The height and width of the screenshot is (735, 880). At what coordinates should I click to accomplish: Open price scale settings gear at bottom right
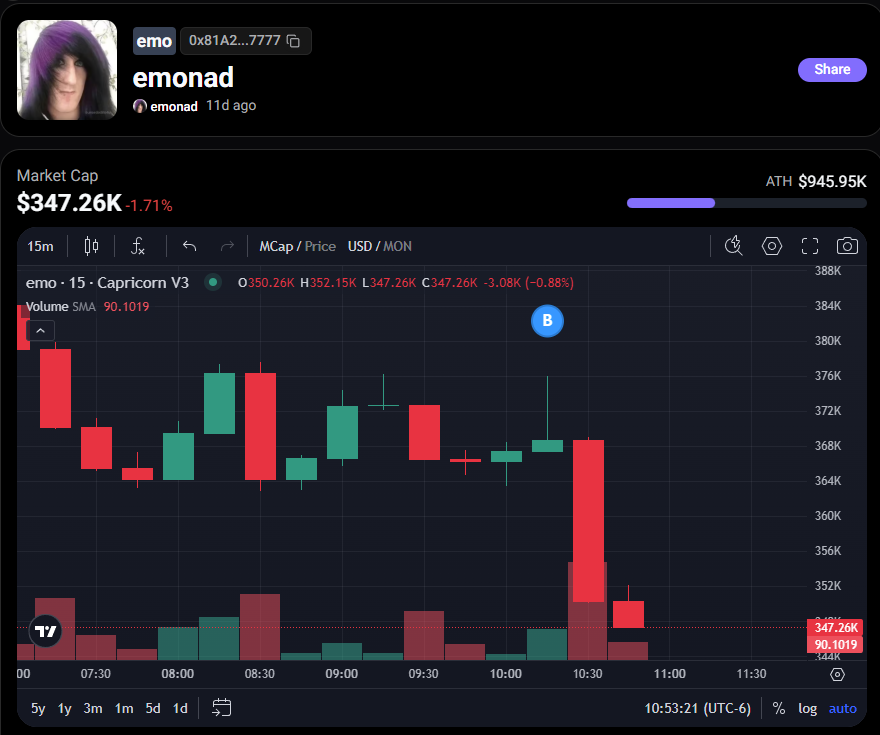pyautogui.click(x=837, y=674)
